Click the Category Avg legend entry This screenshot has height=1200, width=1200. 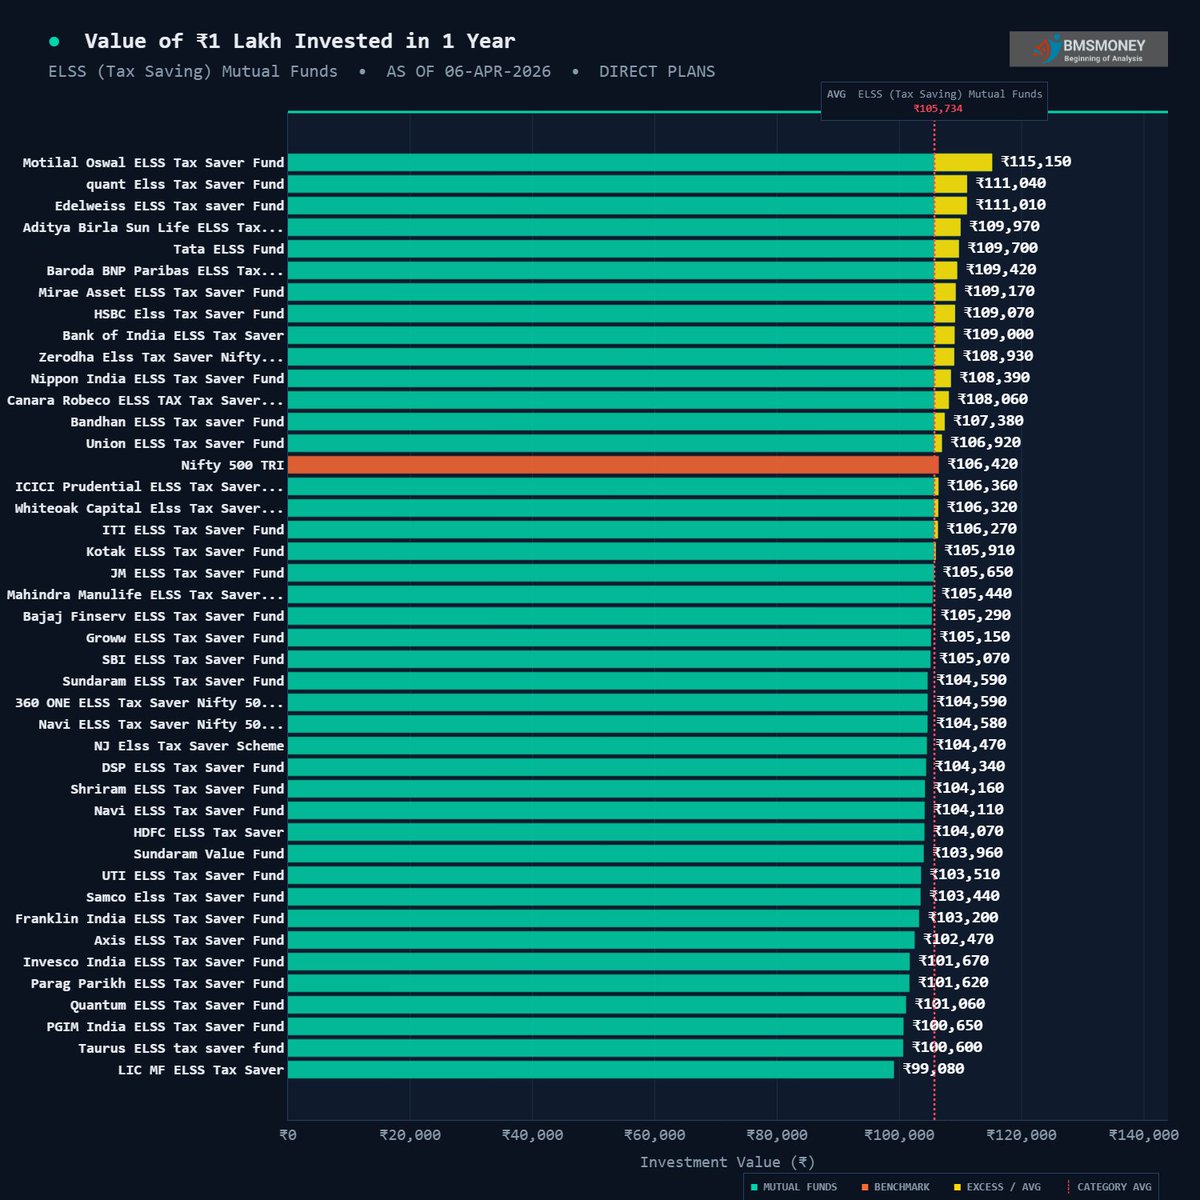[1109, 1187]
